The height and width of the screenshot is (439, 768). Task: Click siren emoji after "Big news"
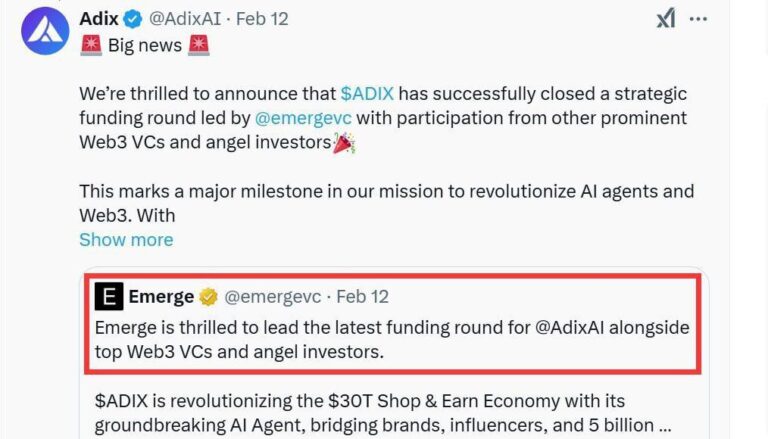pos(200,45)
